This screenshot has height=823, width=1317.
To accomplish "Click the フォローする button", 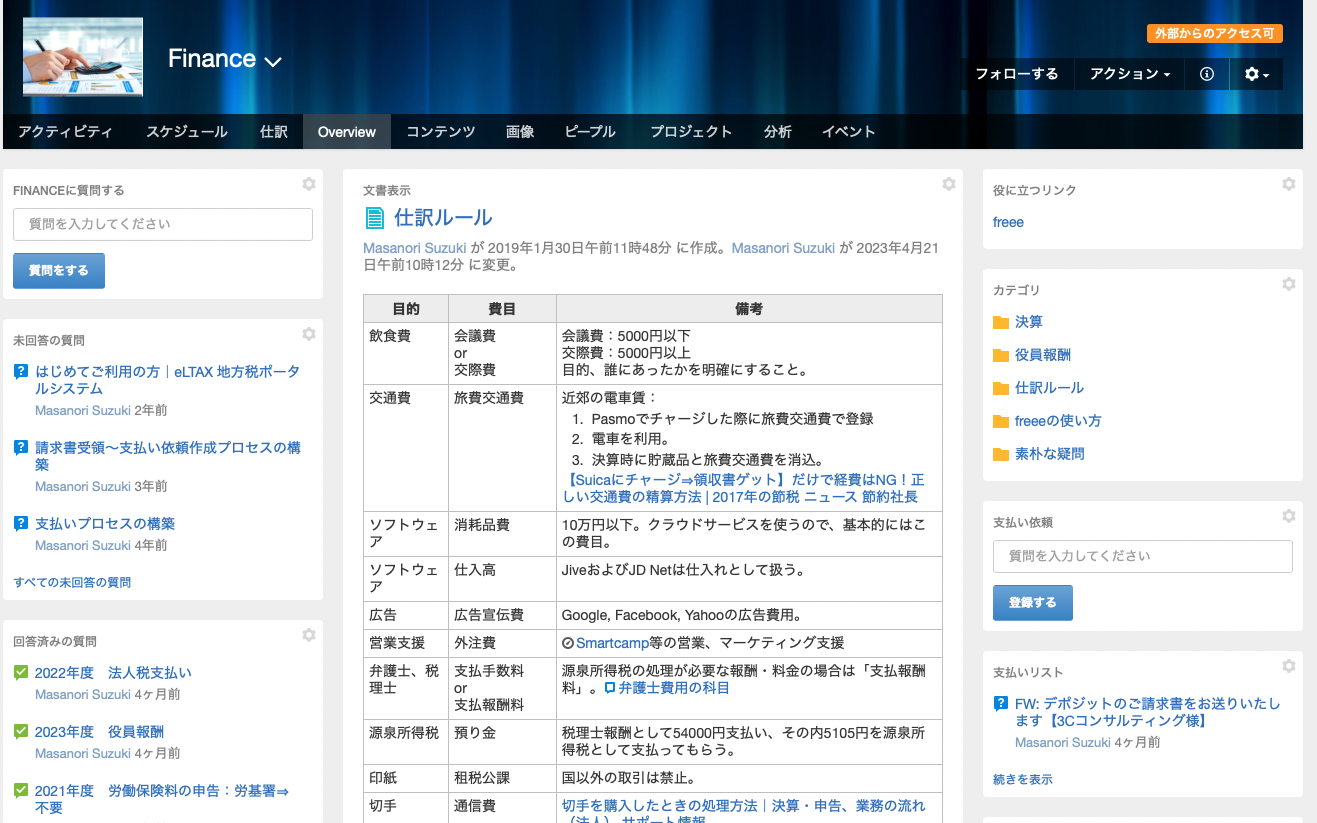I will click(1016, 74).
